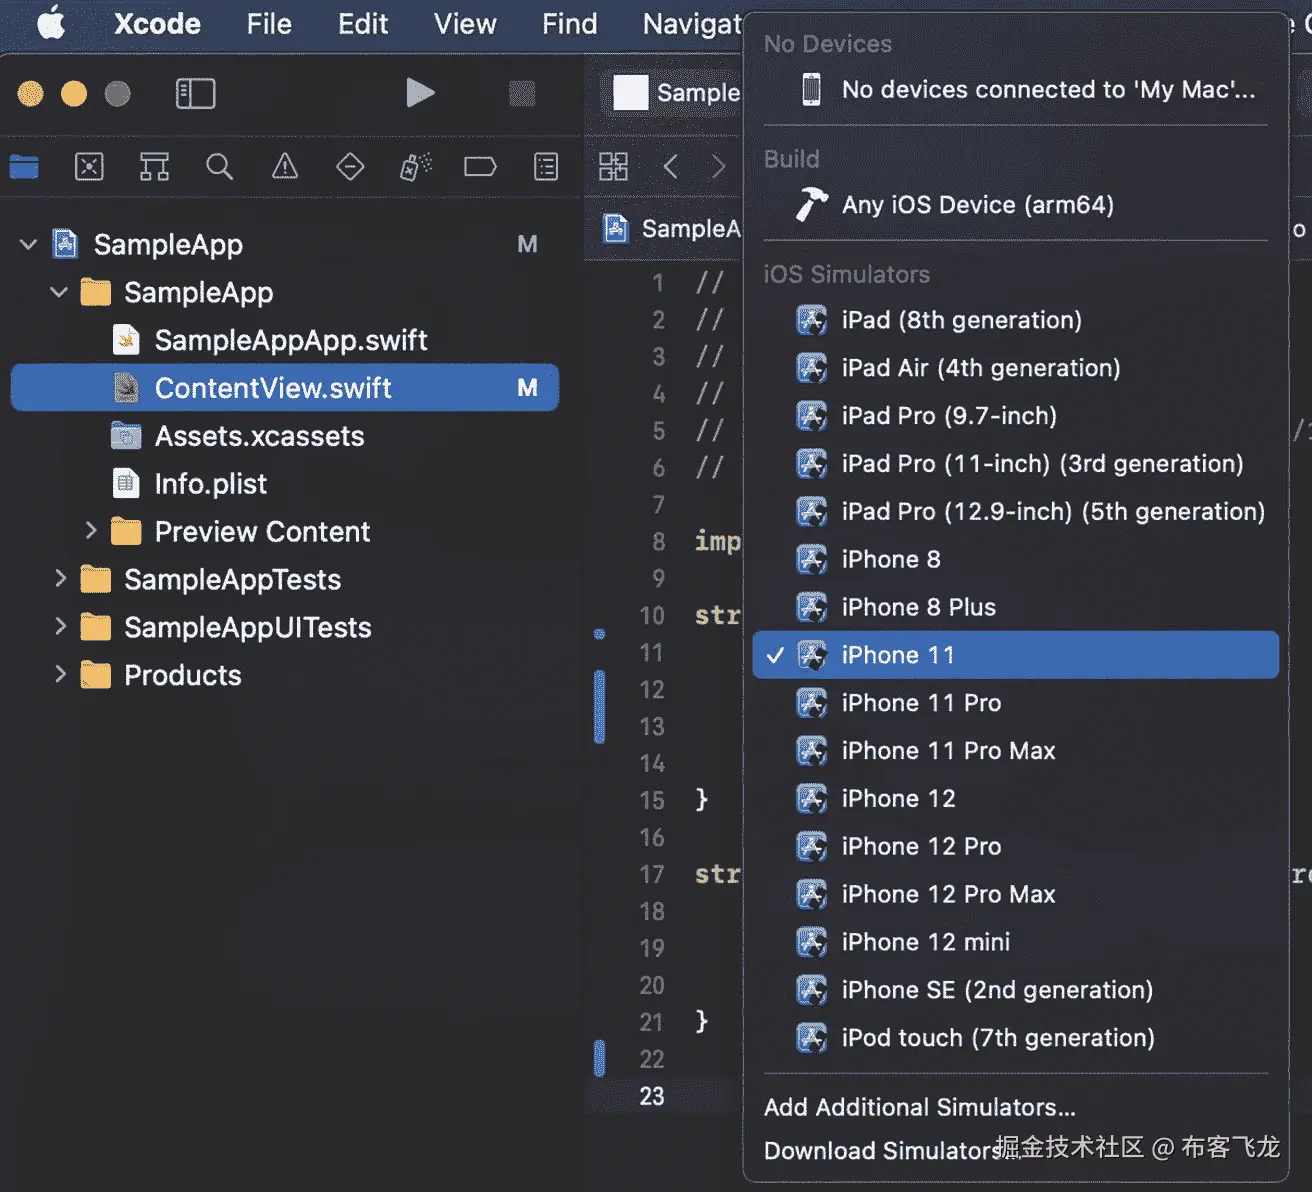Show the Project navigator folder icon
Image resolution: width=1312 pixels, height=1192 pixels.
click(x=24, y=166)
